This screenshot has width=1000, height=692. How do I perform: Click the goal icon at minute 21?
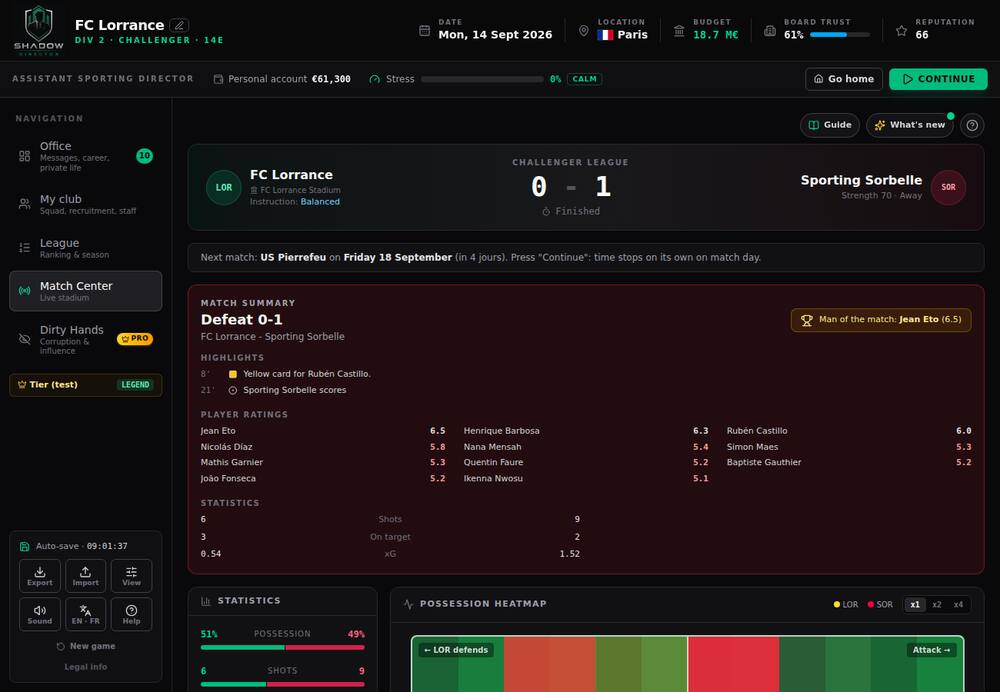coord(233,390)
